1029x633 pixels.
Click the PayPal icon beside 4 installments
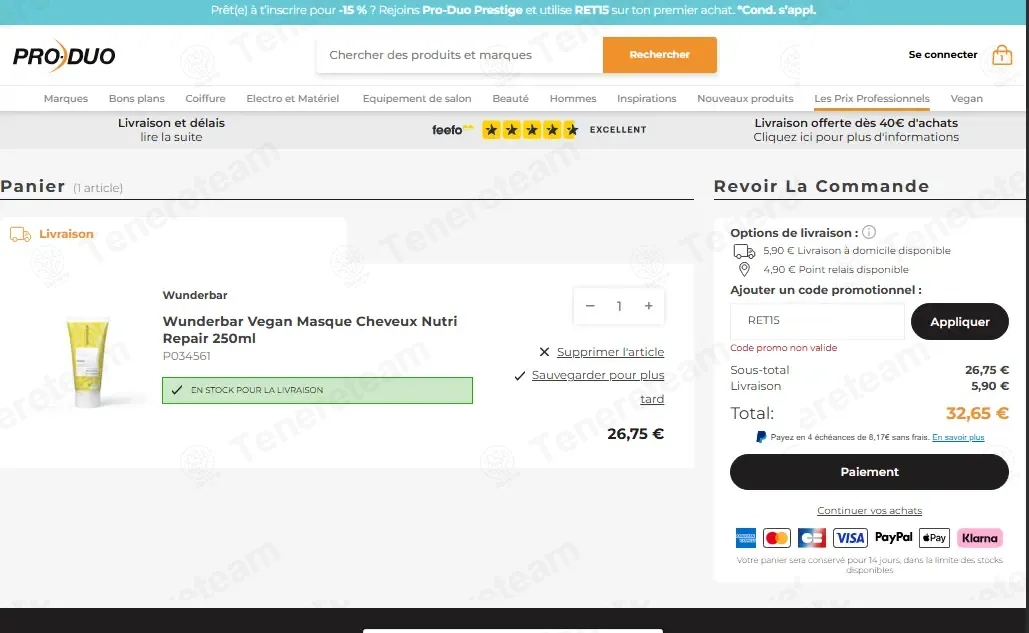[x=761, y=437]
